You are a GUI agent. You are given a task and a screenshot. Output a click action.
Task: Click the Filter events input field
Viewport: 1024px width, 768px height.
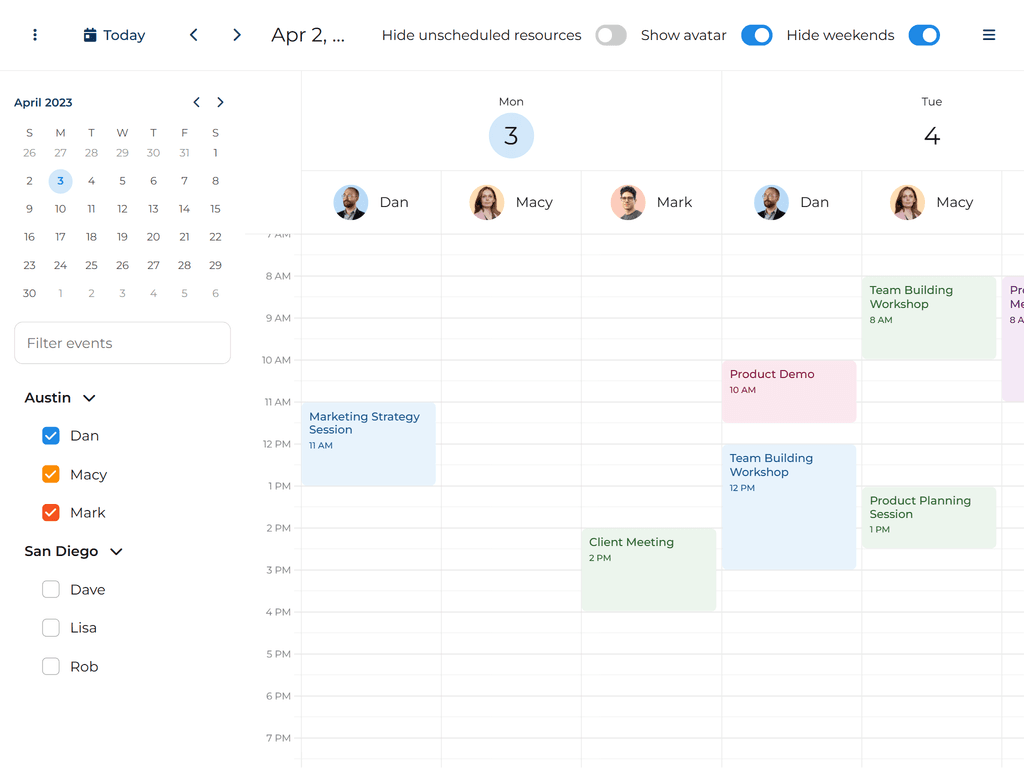pyautogui.click(x=122, y=343)
